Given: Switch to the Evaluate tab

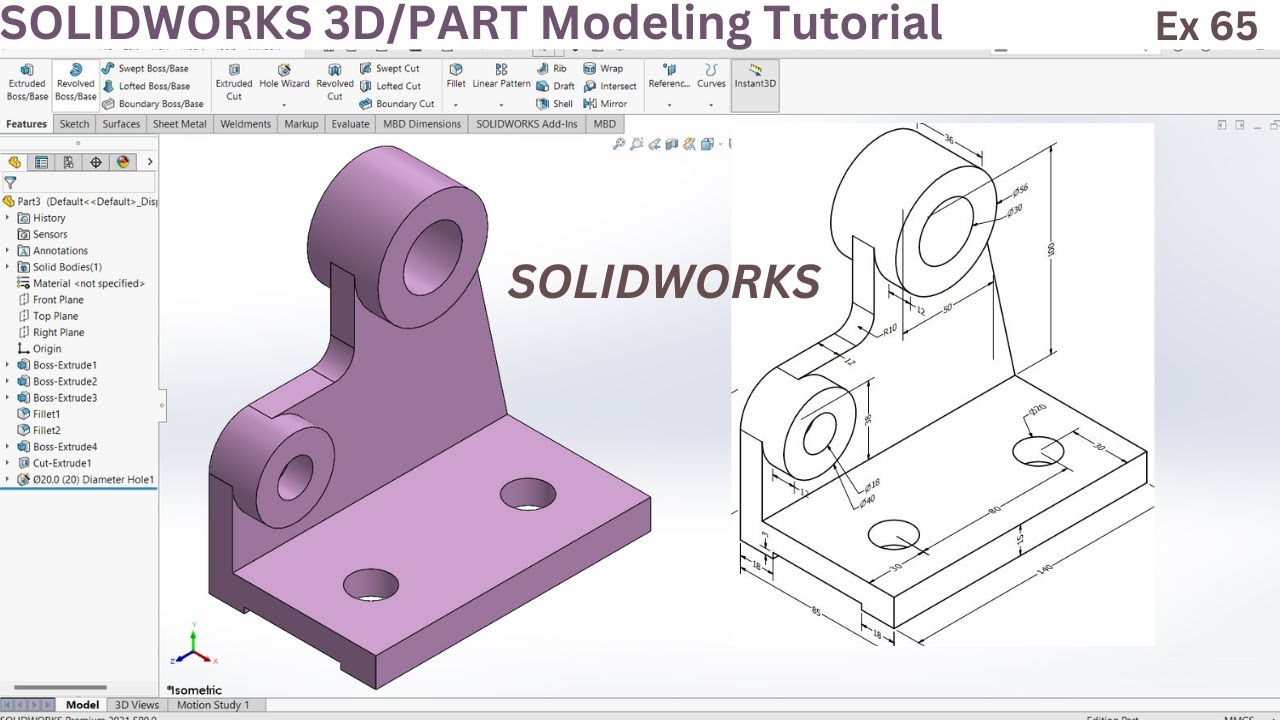Looking at the screenshot, I should 351,124.
